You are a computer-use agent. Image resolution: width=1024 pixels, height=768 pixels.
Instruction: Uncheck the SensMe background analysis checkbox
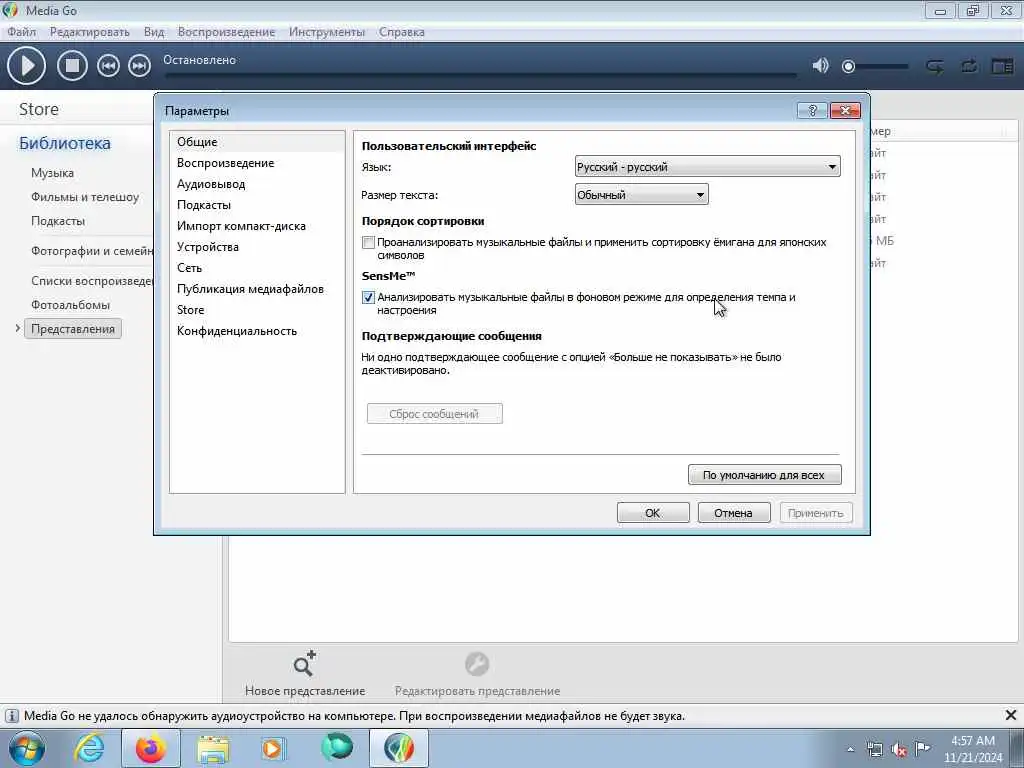[x=368, y=297]
